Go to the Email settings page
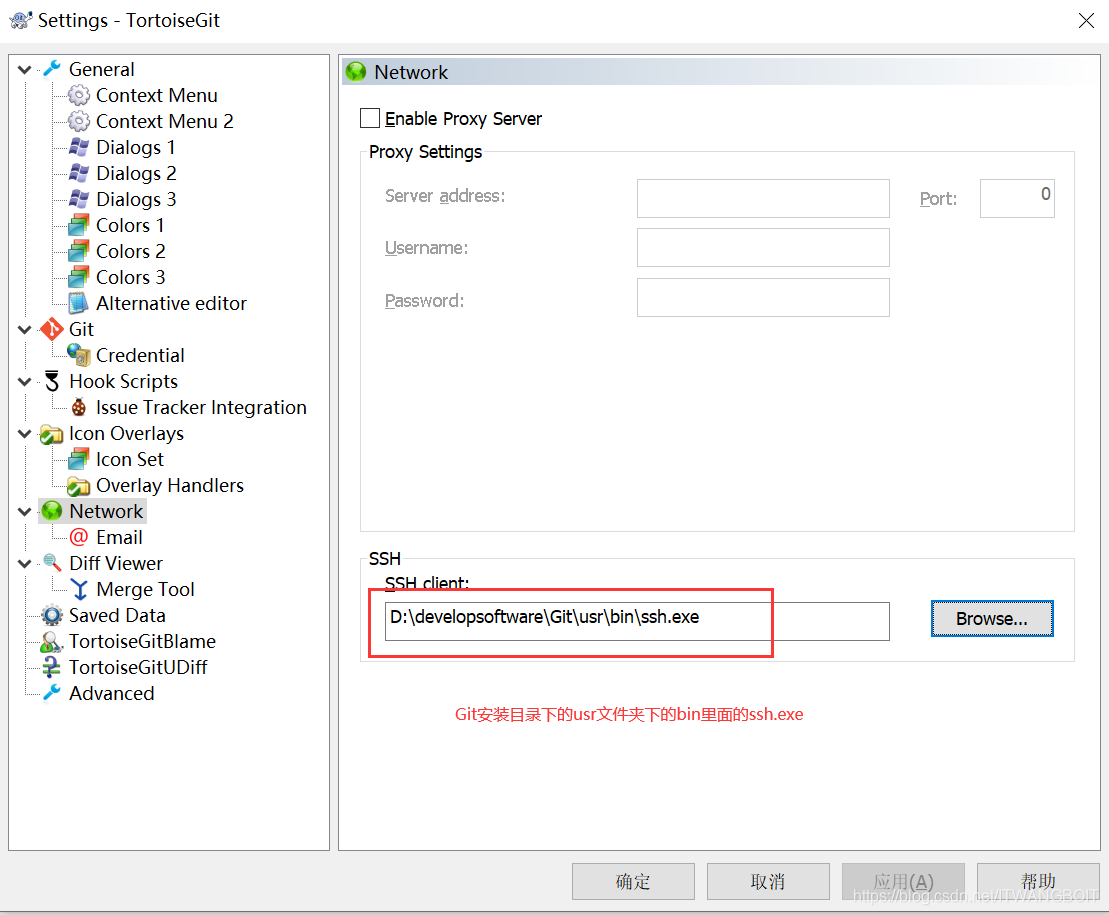This screenshot has height=915, width=1109. tap(119, 537)
